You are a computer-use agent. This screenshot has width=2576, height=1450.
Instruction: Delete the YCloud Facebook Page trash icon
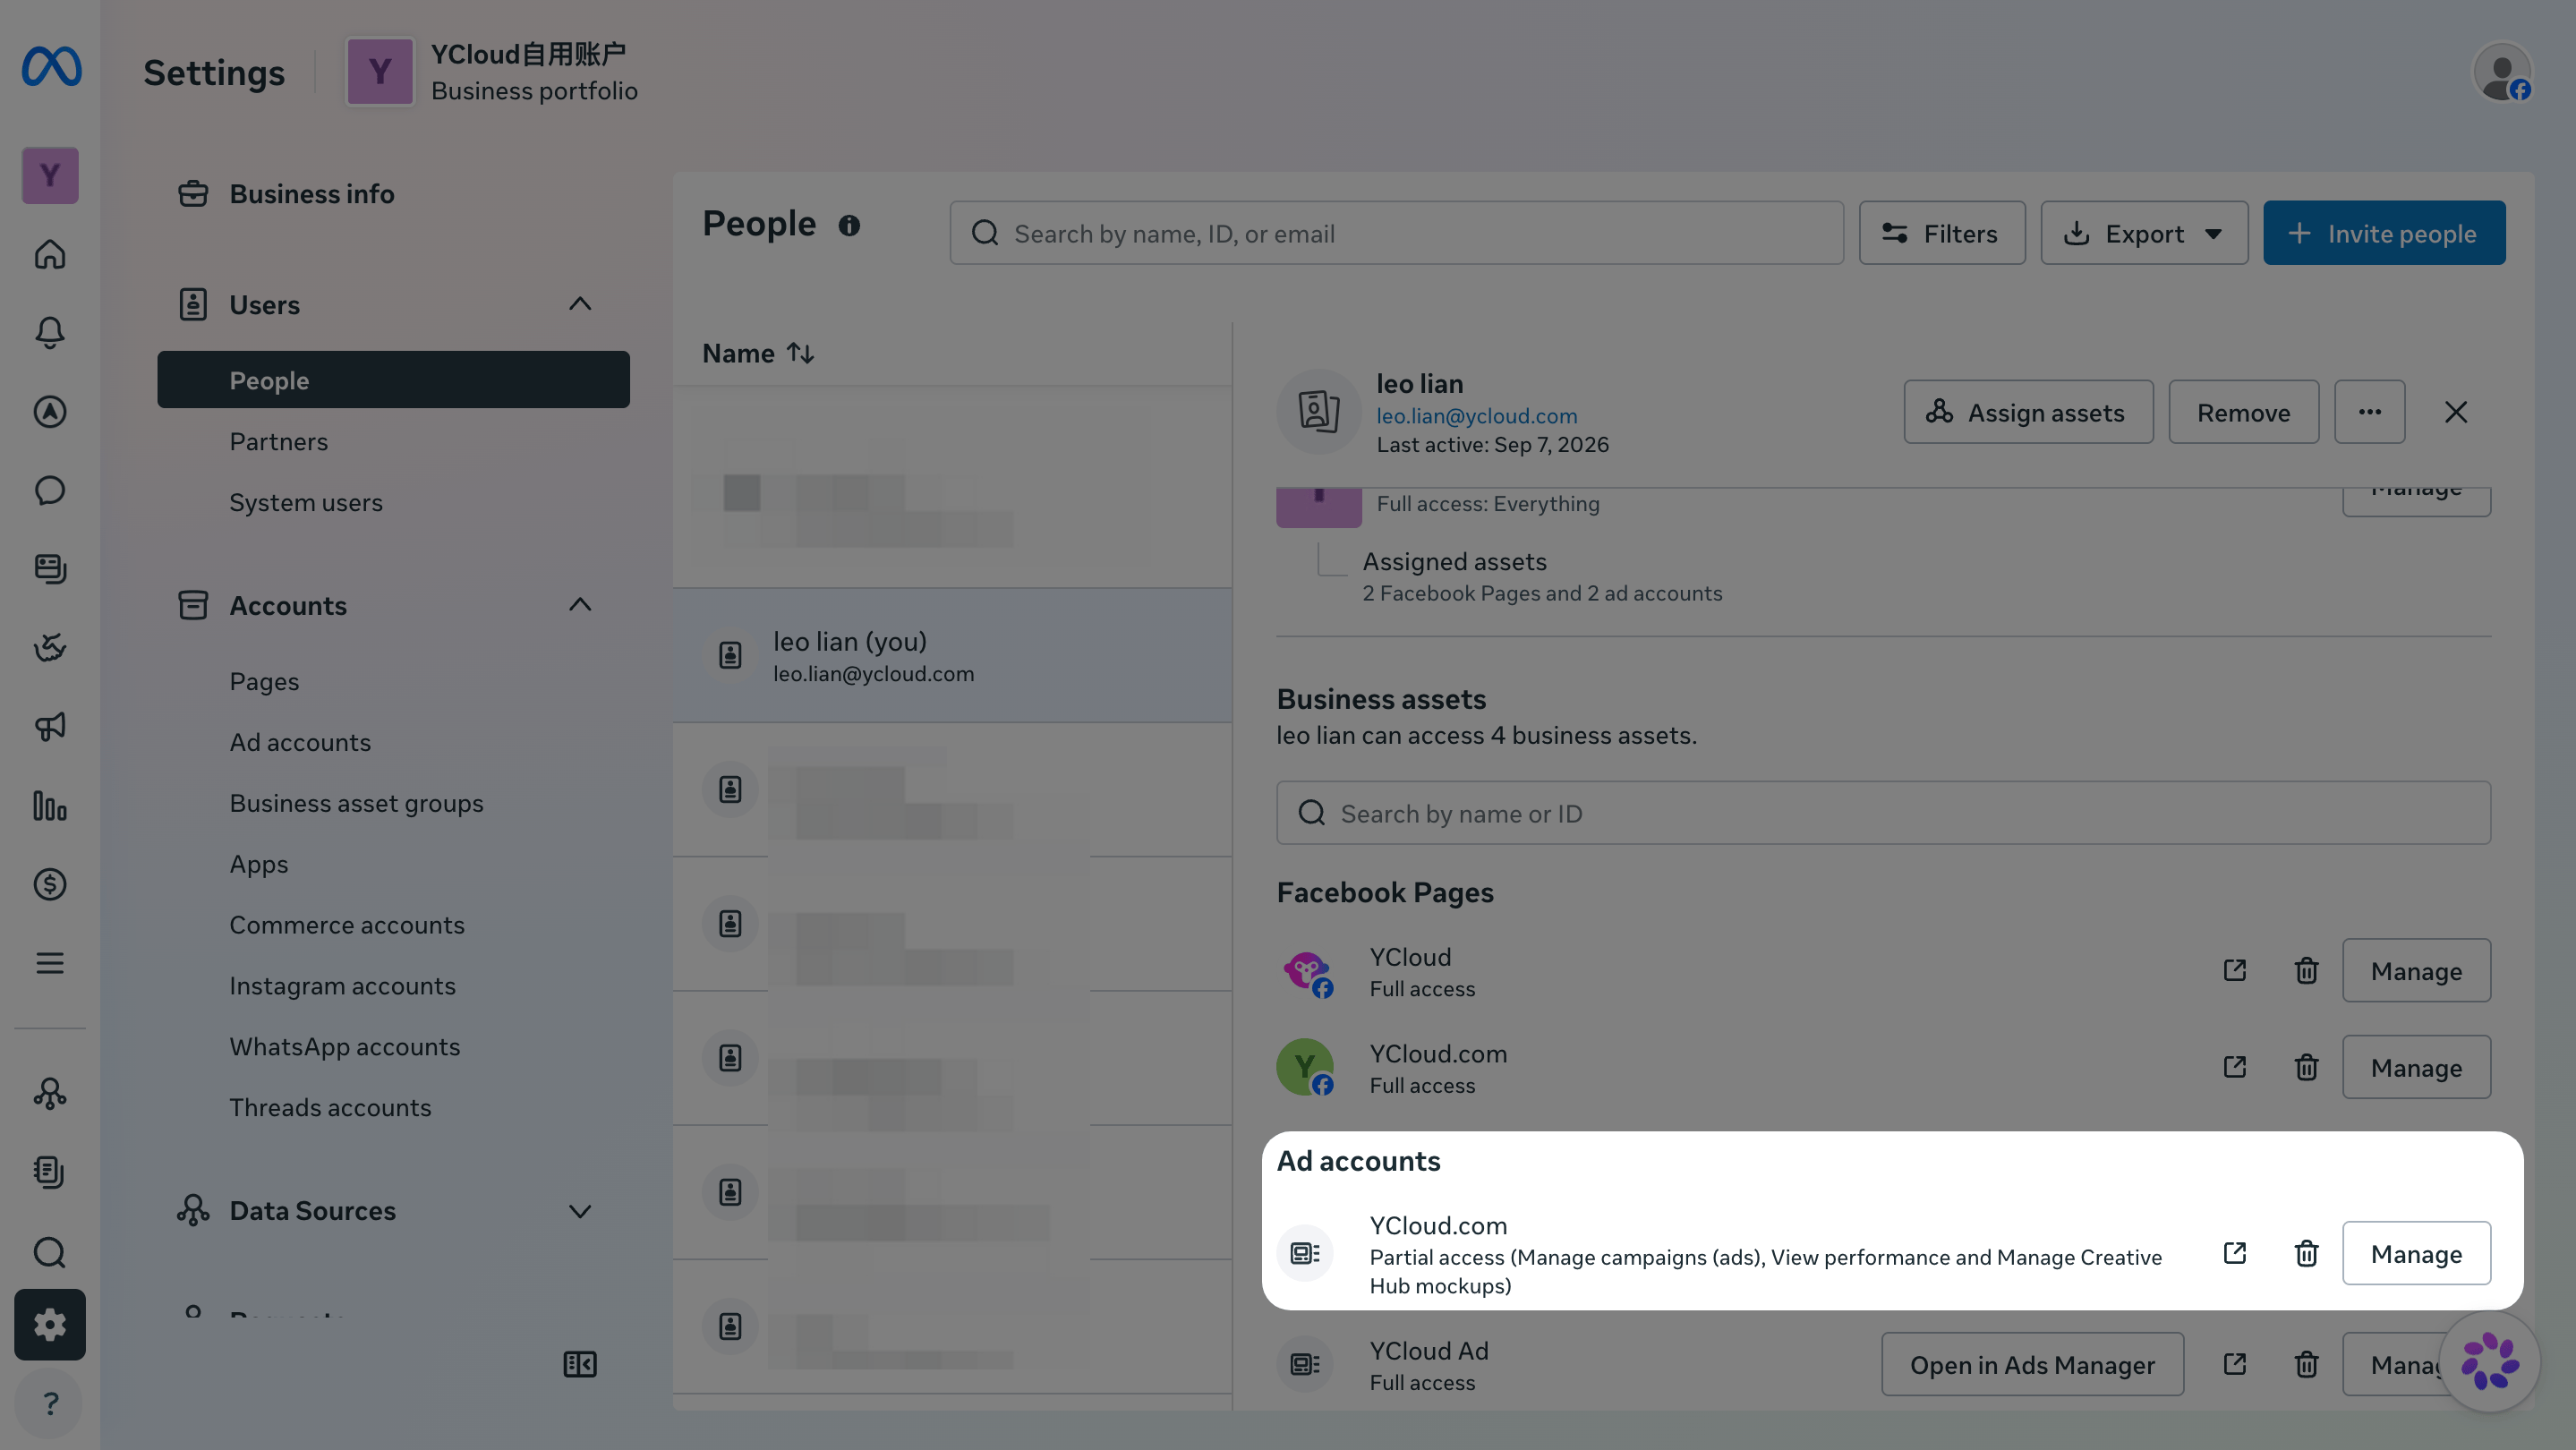pos(2306,970)
